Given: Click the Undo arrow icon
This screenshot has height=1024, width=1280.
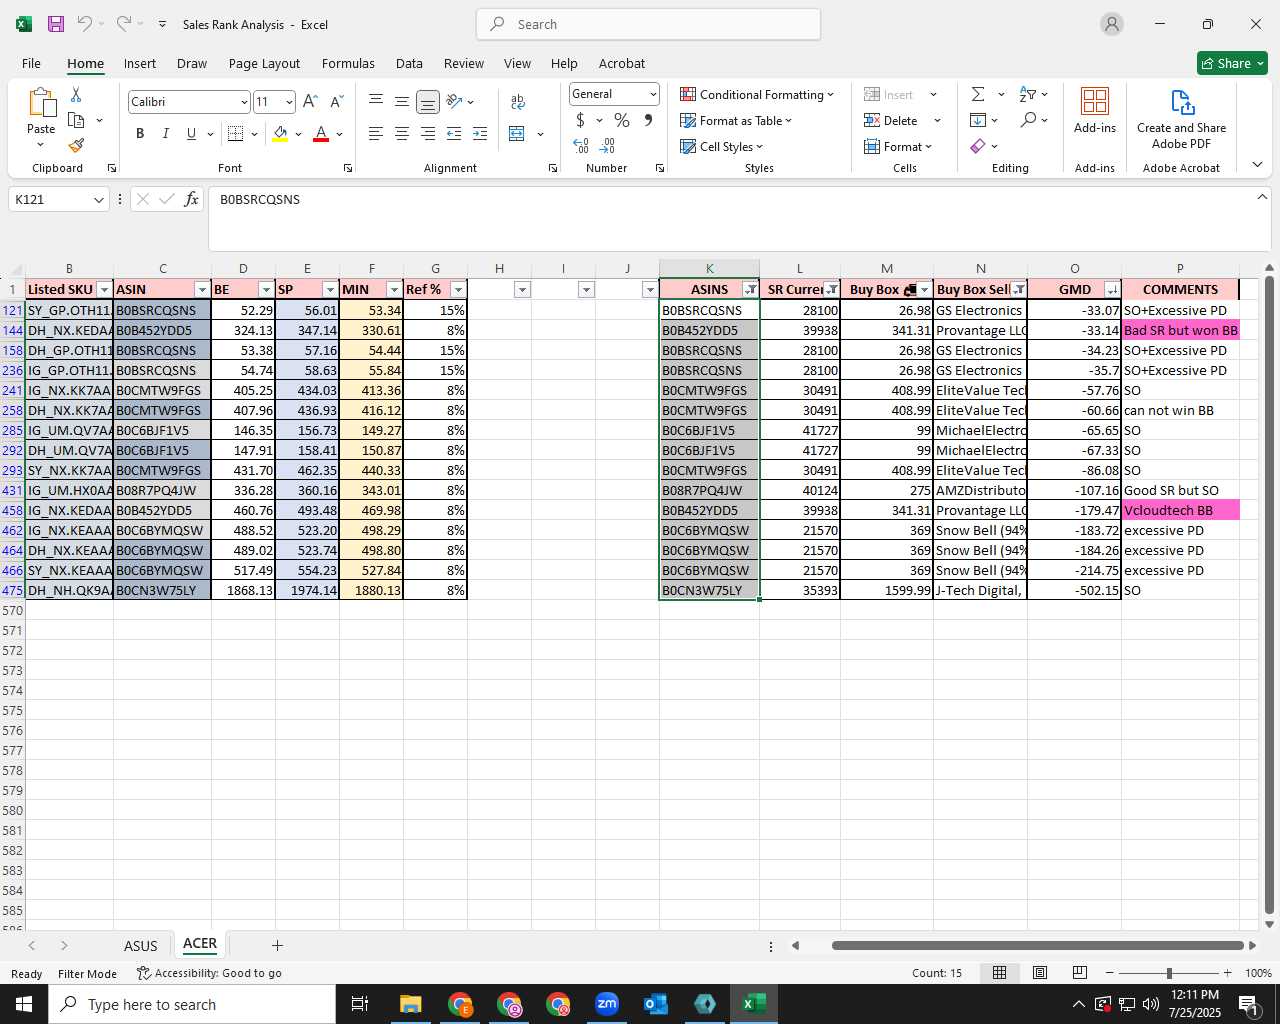Looking at the screenshot, I should click(x=85, y=24).
